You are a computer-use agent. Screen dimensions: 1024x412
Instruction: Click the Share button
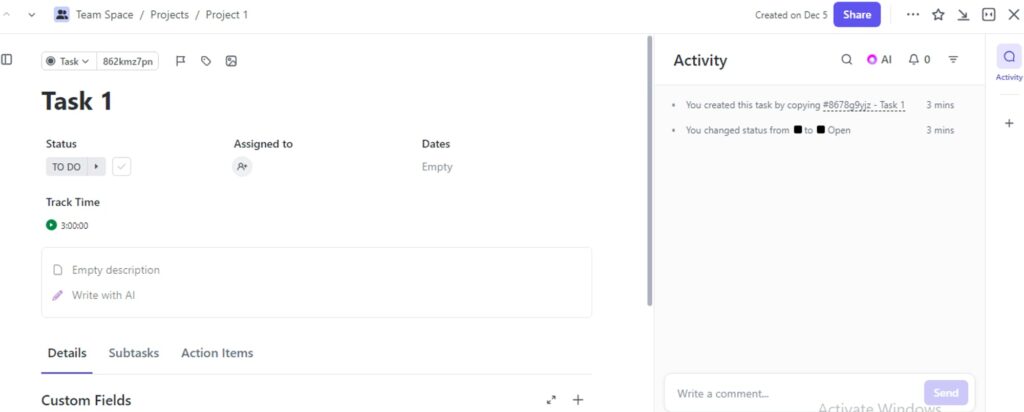(857, 14)
